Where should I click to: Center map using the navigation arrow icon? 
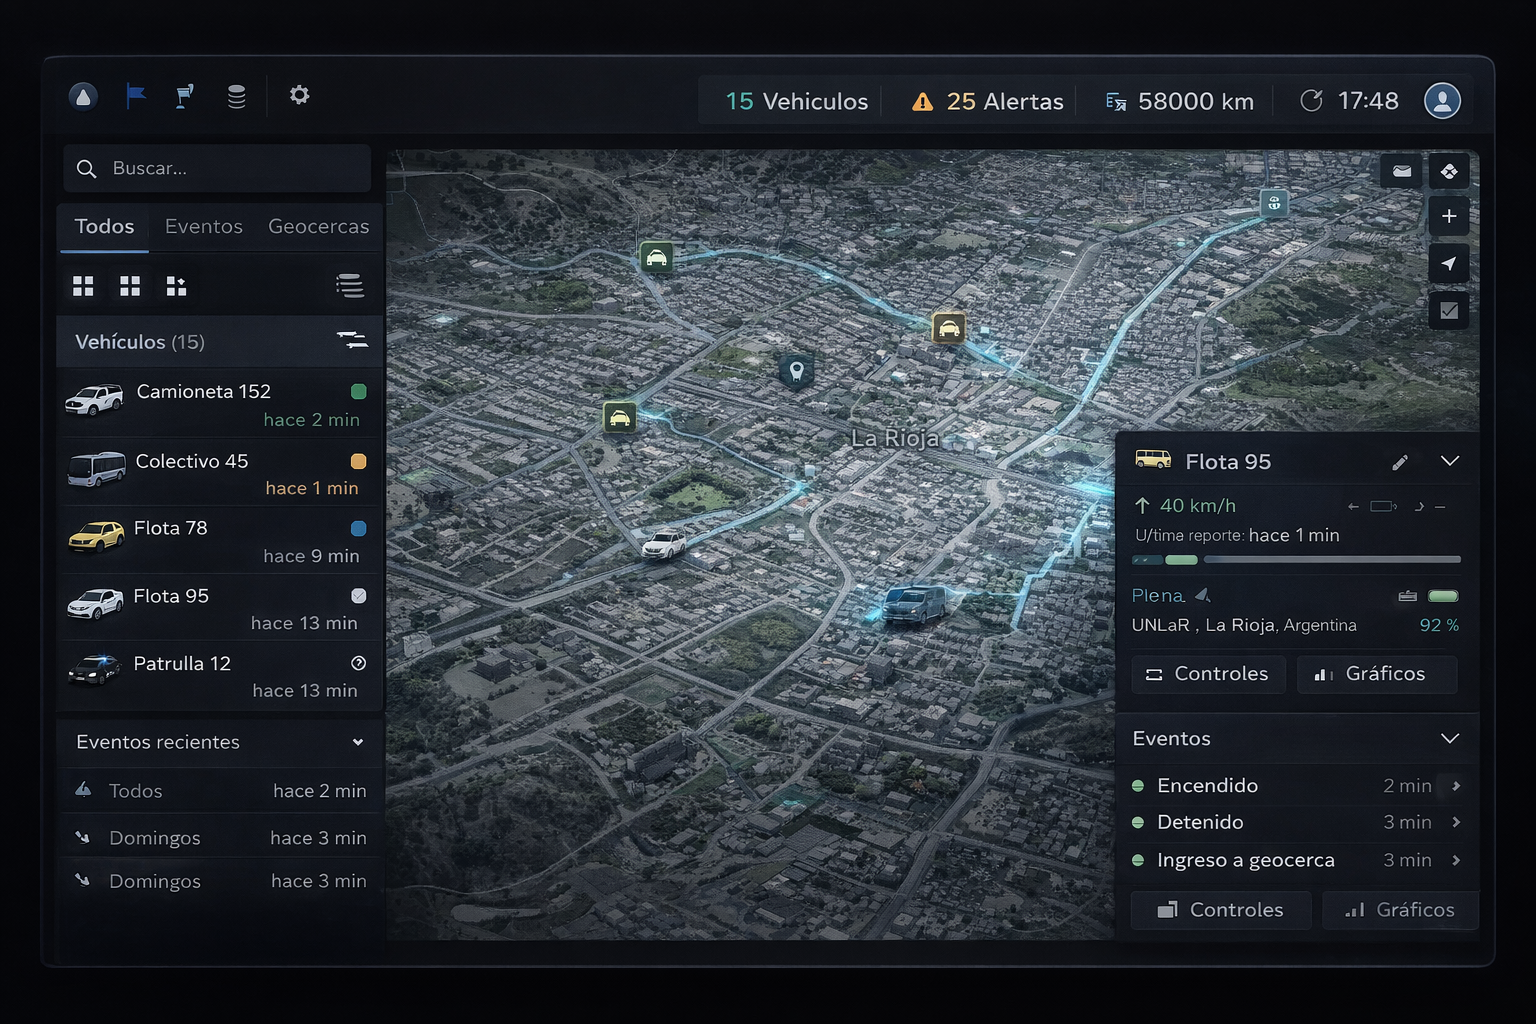pyautogui.click(x=1448, y=264)
